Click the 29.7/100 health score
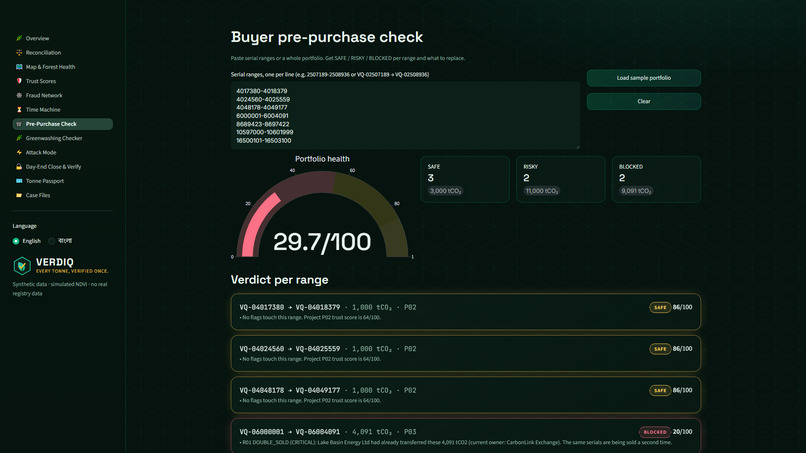Viewport: 806px width, 453px height. pyautogui.click(x=322, y=242)
